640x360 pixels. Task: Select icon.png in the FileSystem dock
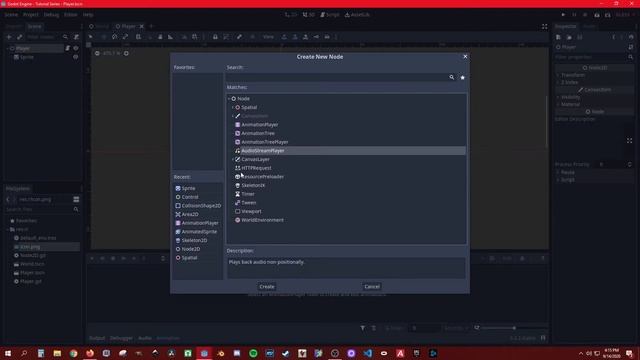(x=29, y=247)
